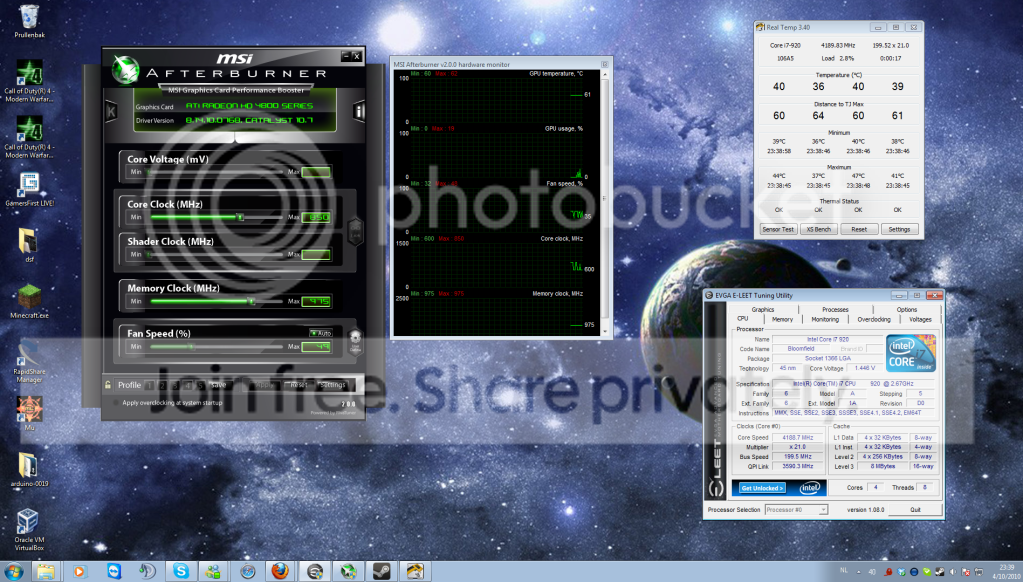Click the Intel logo in E-LEET window
Image resolution: width=1023 pixels, height=582 pixels.
(810, 487)
